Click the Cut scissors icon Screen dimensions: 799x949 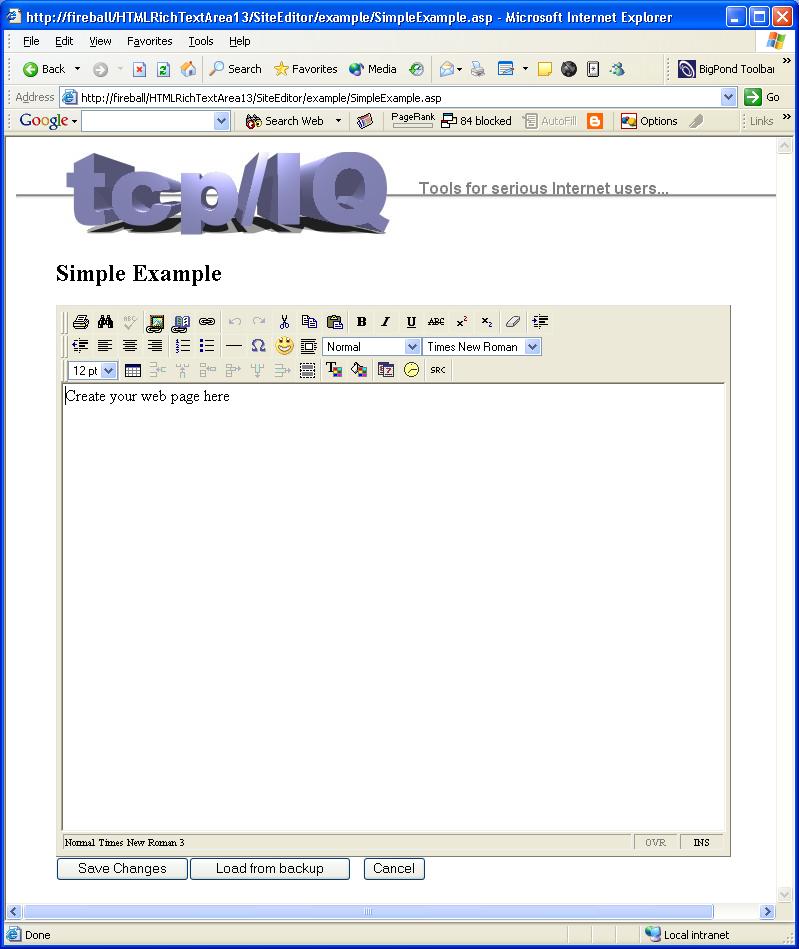[284, 322]
